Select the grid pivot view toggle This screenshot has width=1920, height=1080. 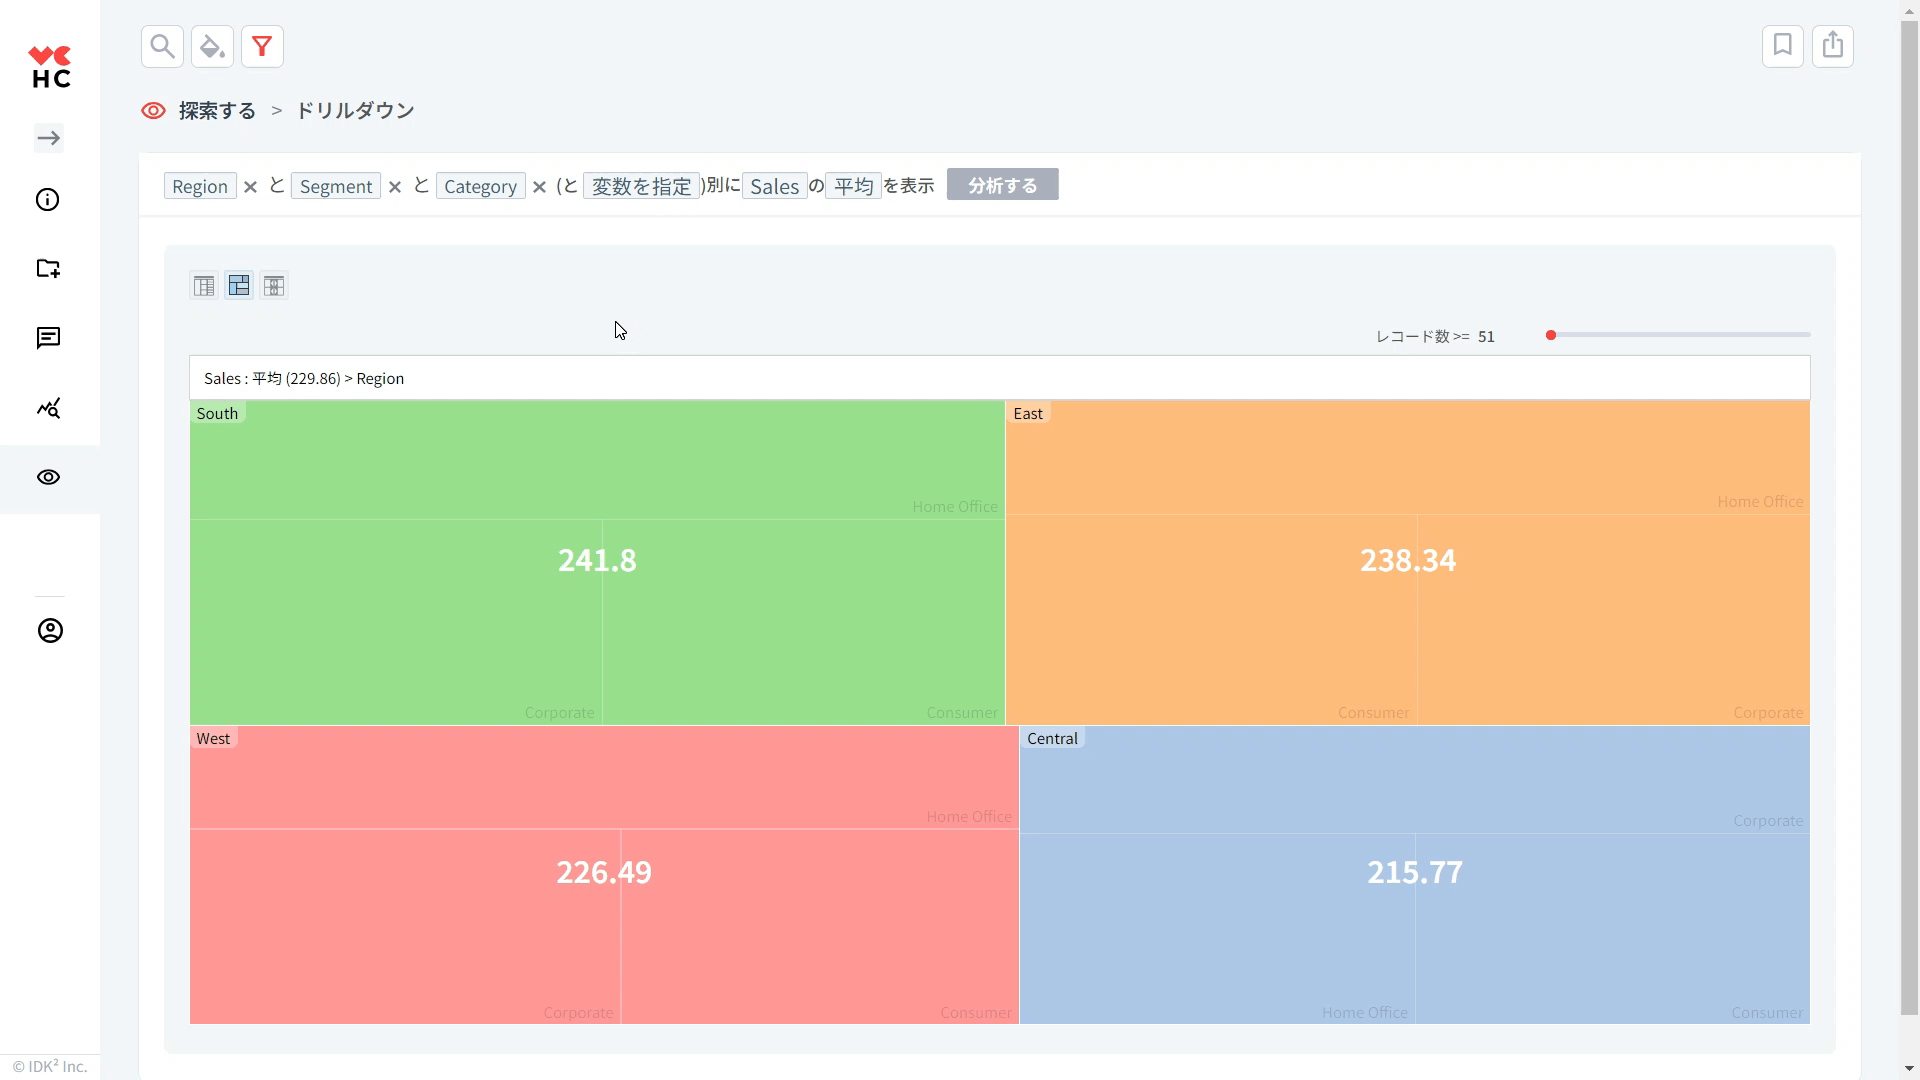[x=274, y=286]
